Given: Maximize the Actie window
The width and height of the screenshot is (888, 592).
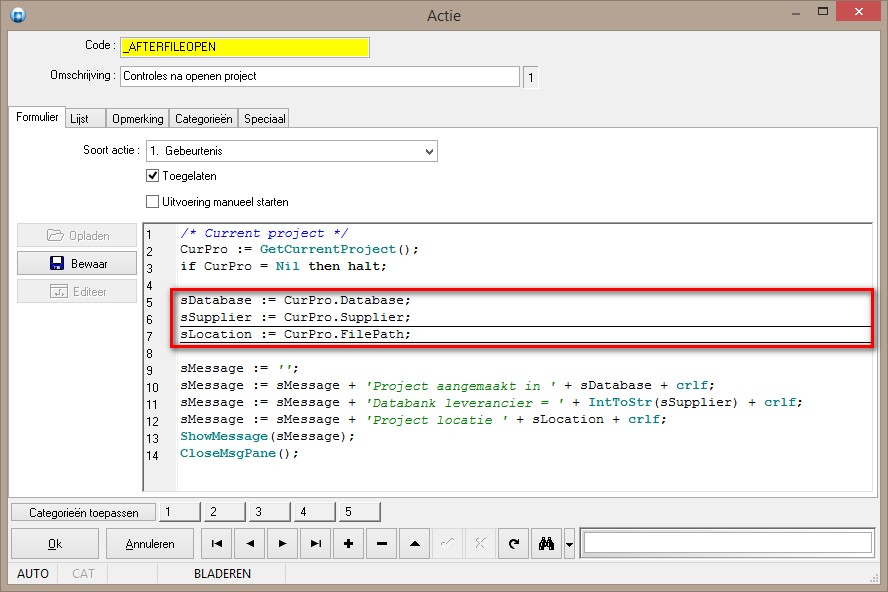Looking at the screenshot, I should click(x=823, y=12).
